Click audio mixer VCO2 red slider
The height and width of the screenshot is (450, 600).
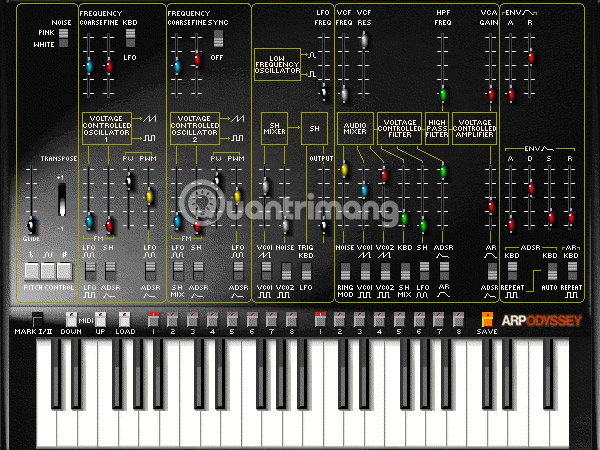(384, 175)
